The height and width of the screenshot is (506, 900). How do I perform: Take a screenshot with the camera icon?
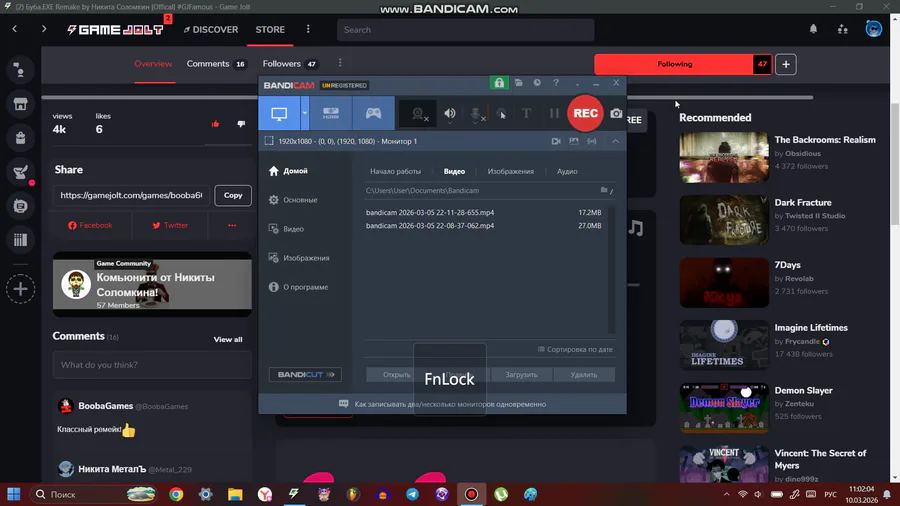[x=616, y=114]
